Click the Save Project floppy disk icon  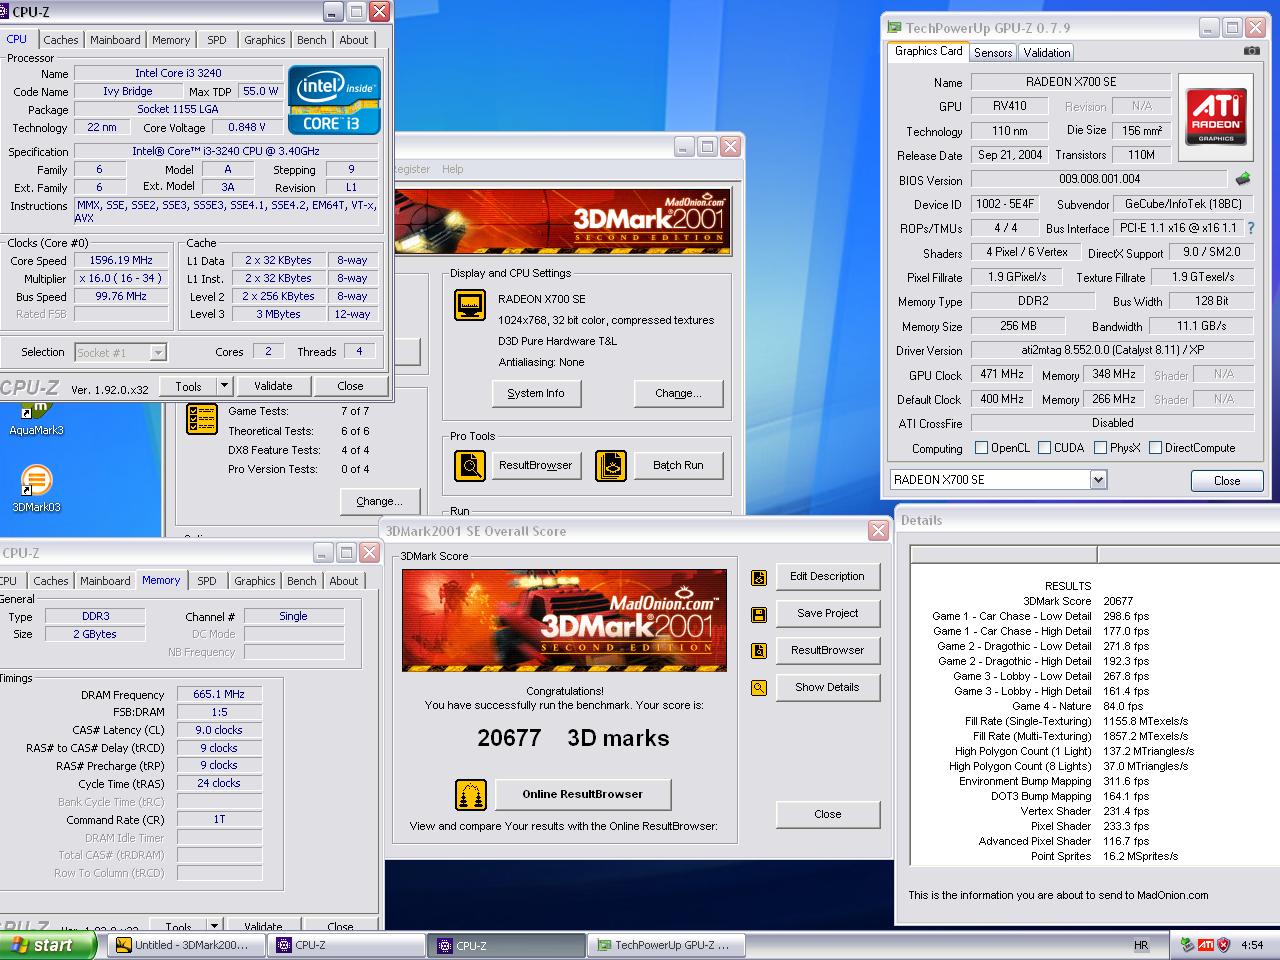[759, 614]
